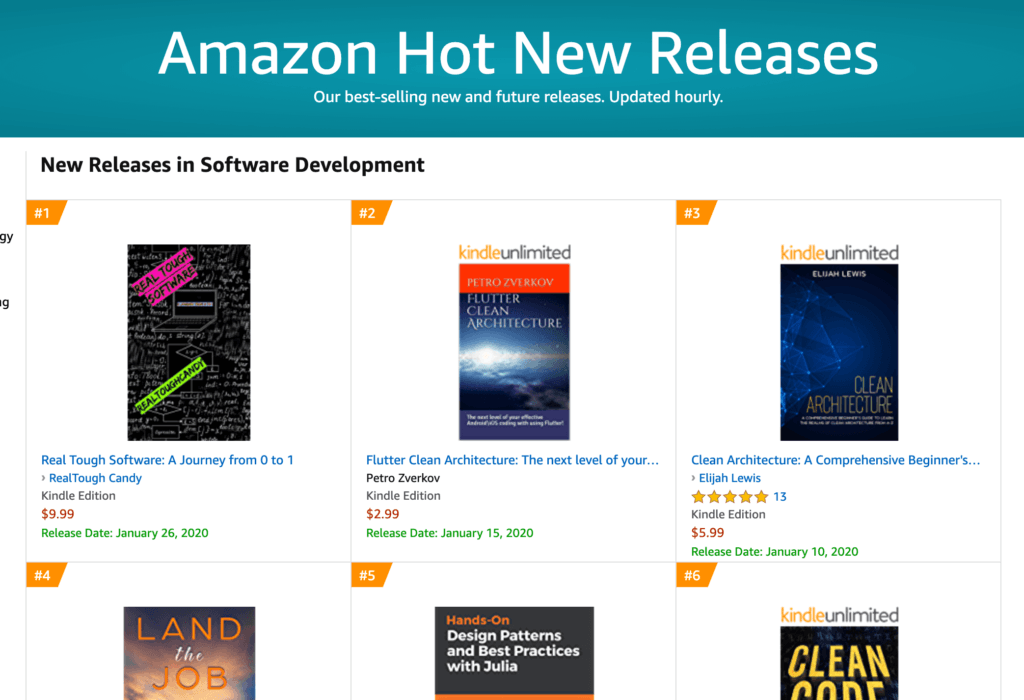Click Kindle Edition under RealTough Candy

[x=78, y=496]
